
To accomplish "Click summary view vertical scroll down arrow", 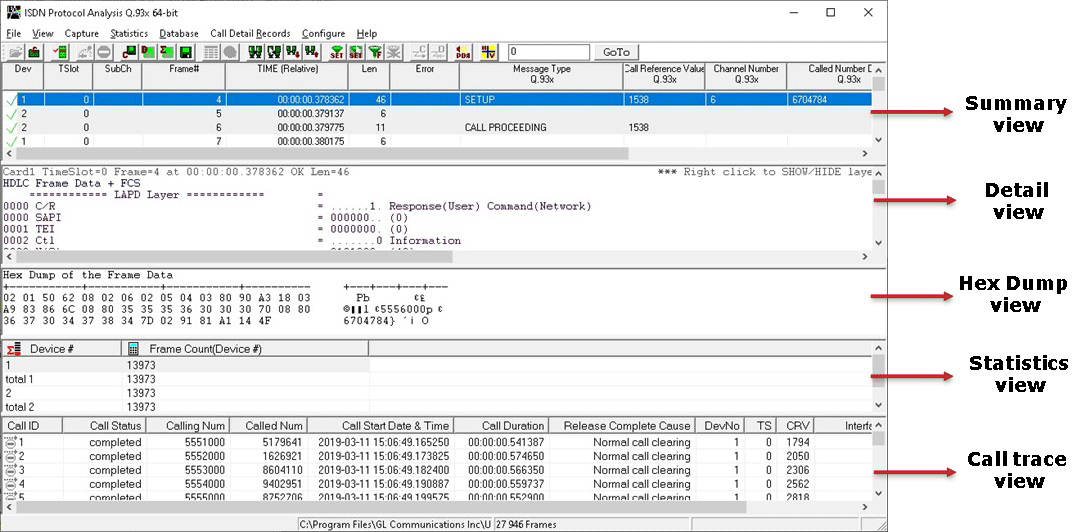I will pyautogui.click(x=879, y=140).
